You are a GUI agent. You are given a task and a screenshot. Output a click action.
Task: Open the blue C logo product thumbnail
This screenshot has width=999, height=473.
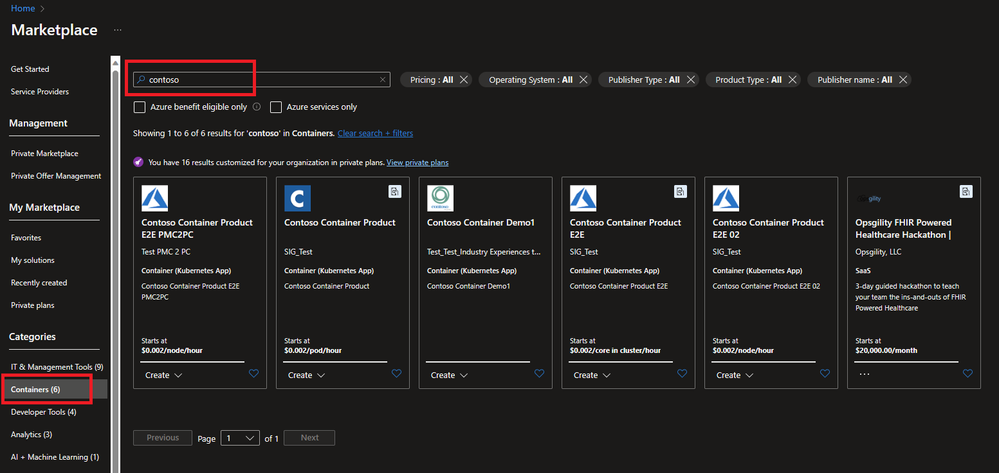coord(298,198)
